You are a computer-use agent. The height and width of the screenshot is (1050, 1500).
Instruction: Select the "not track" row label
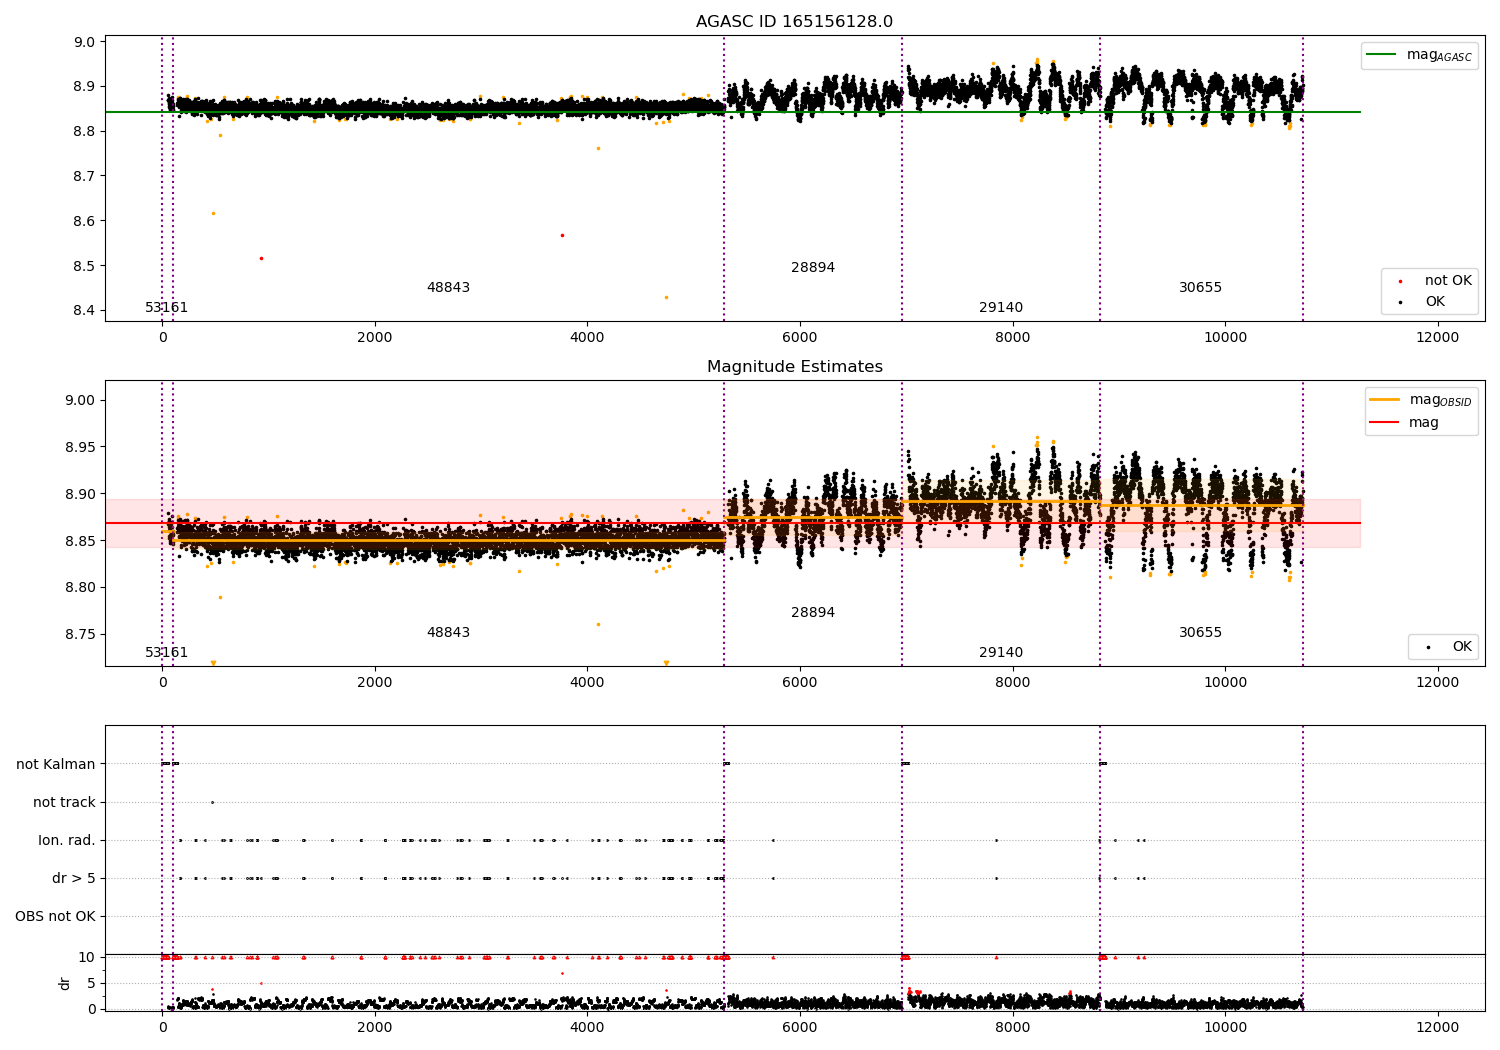click(64, 802)
